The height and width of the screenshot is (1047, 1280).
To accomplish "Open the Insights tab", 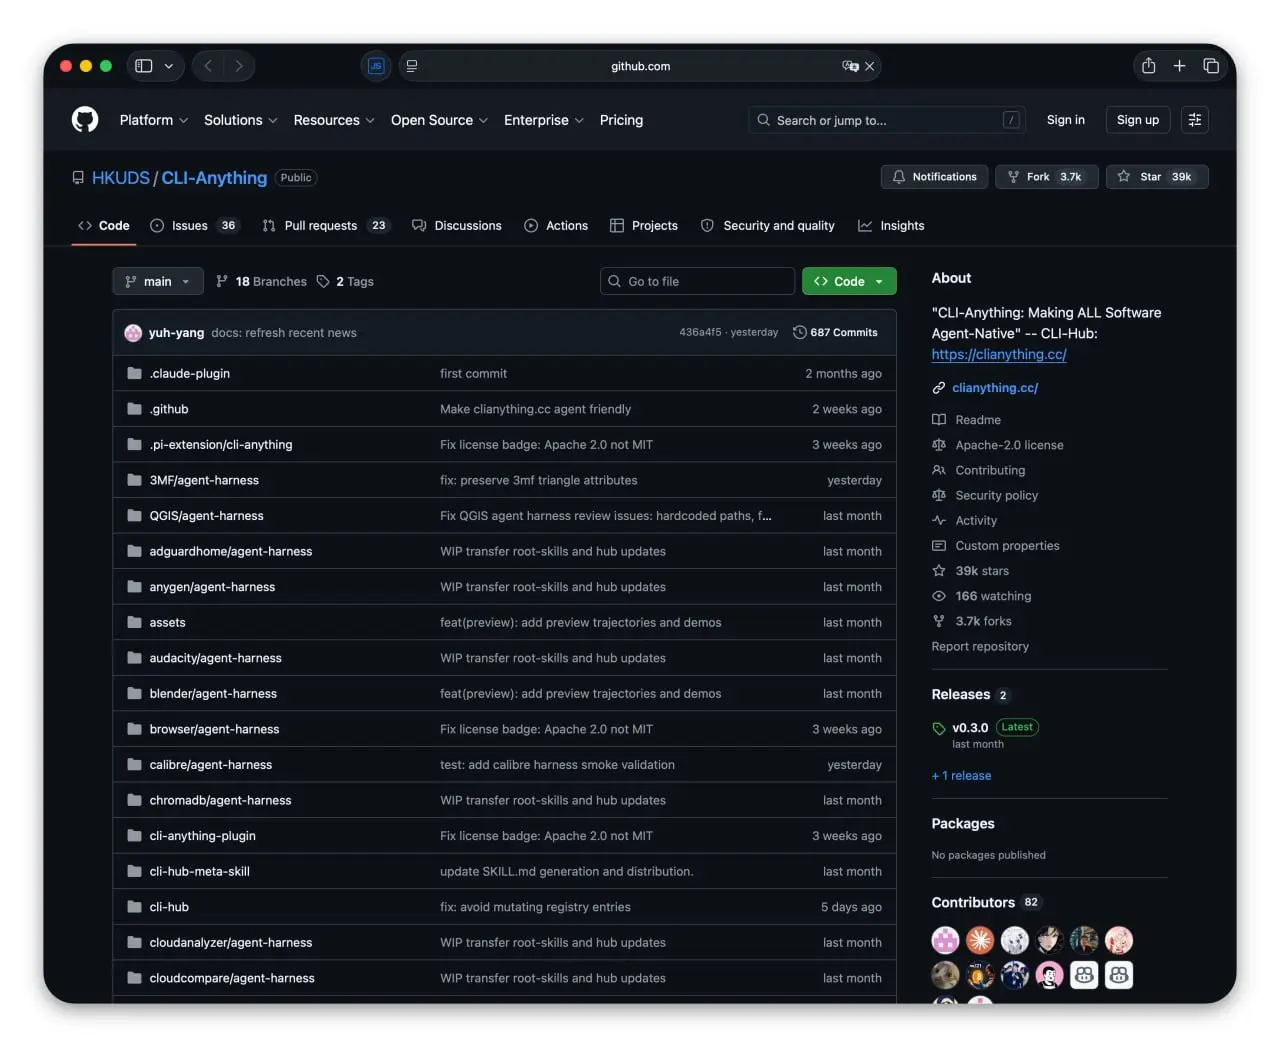I will click(891, 226).
